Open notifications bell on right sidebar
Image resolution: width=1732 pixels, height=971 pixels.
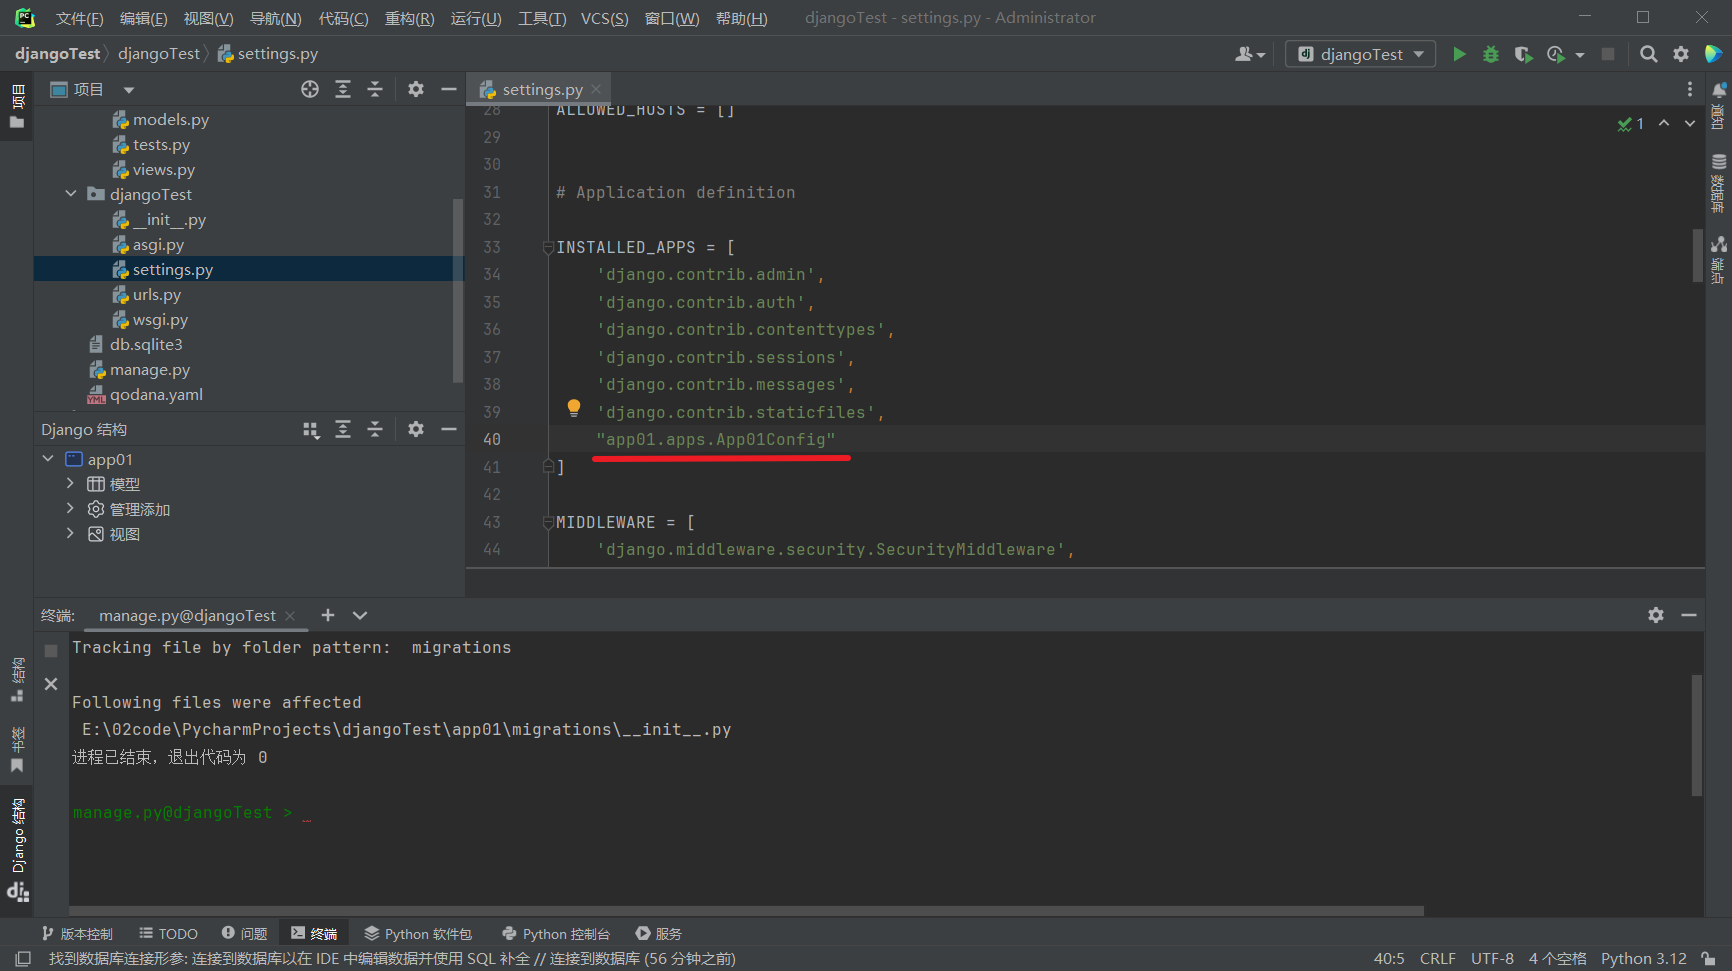tap(1719, 105)
